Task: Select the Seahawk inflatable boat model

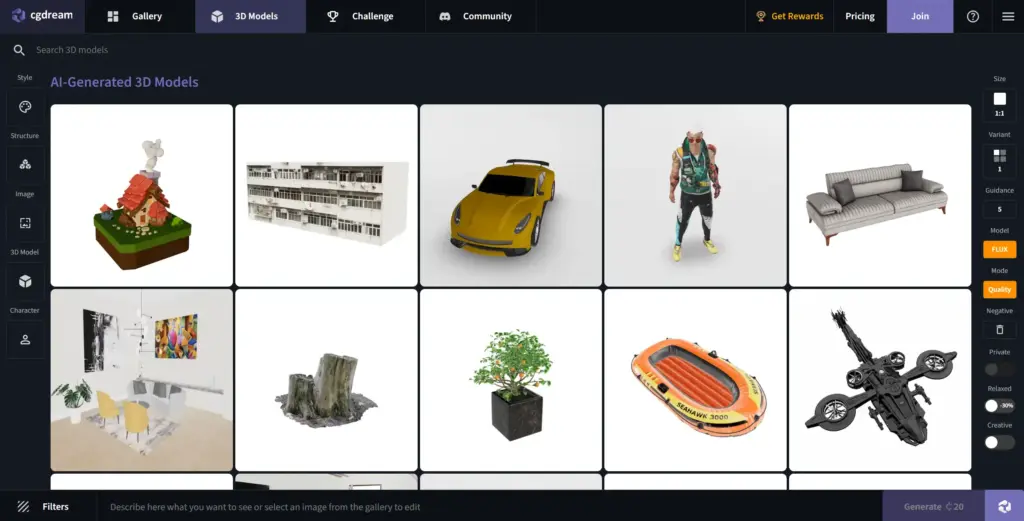Action: (696, 380)
